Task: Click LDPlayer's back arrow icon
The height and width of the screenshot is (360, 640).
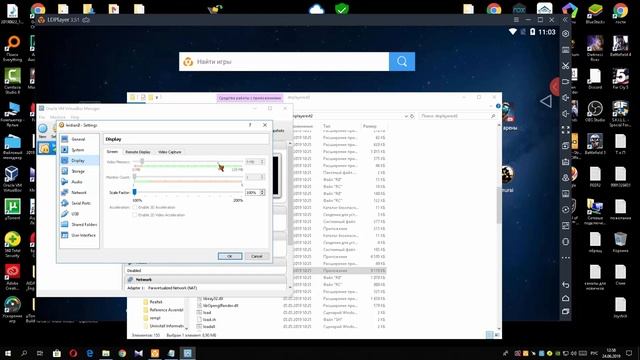Action: click(x=565, y=284)
